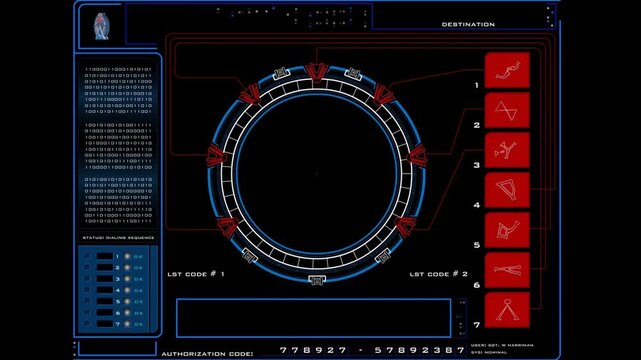Click the red left-side chevron on the gate ring

click(x=216, y=156)
